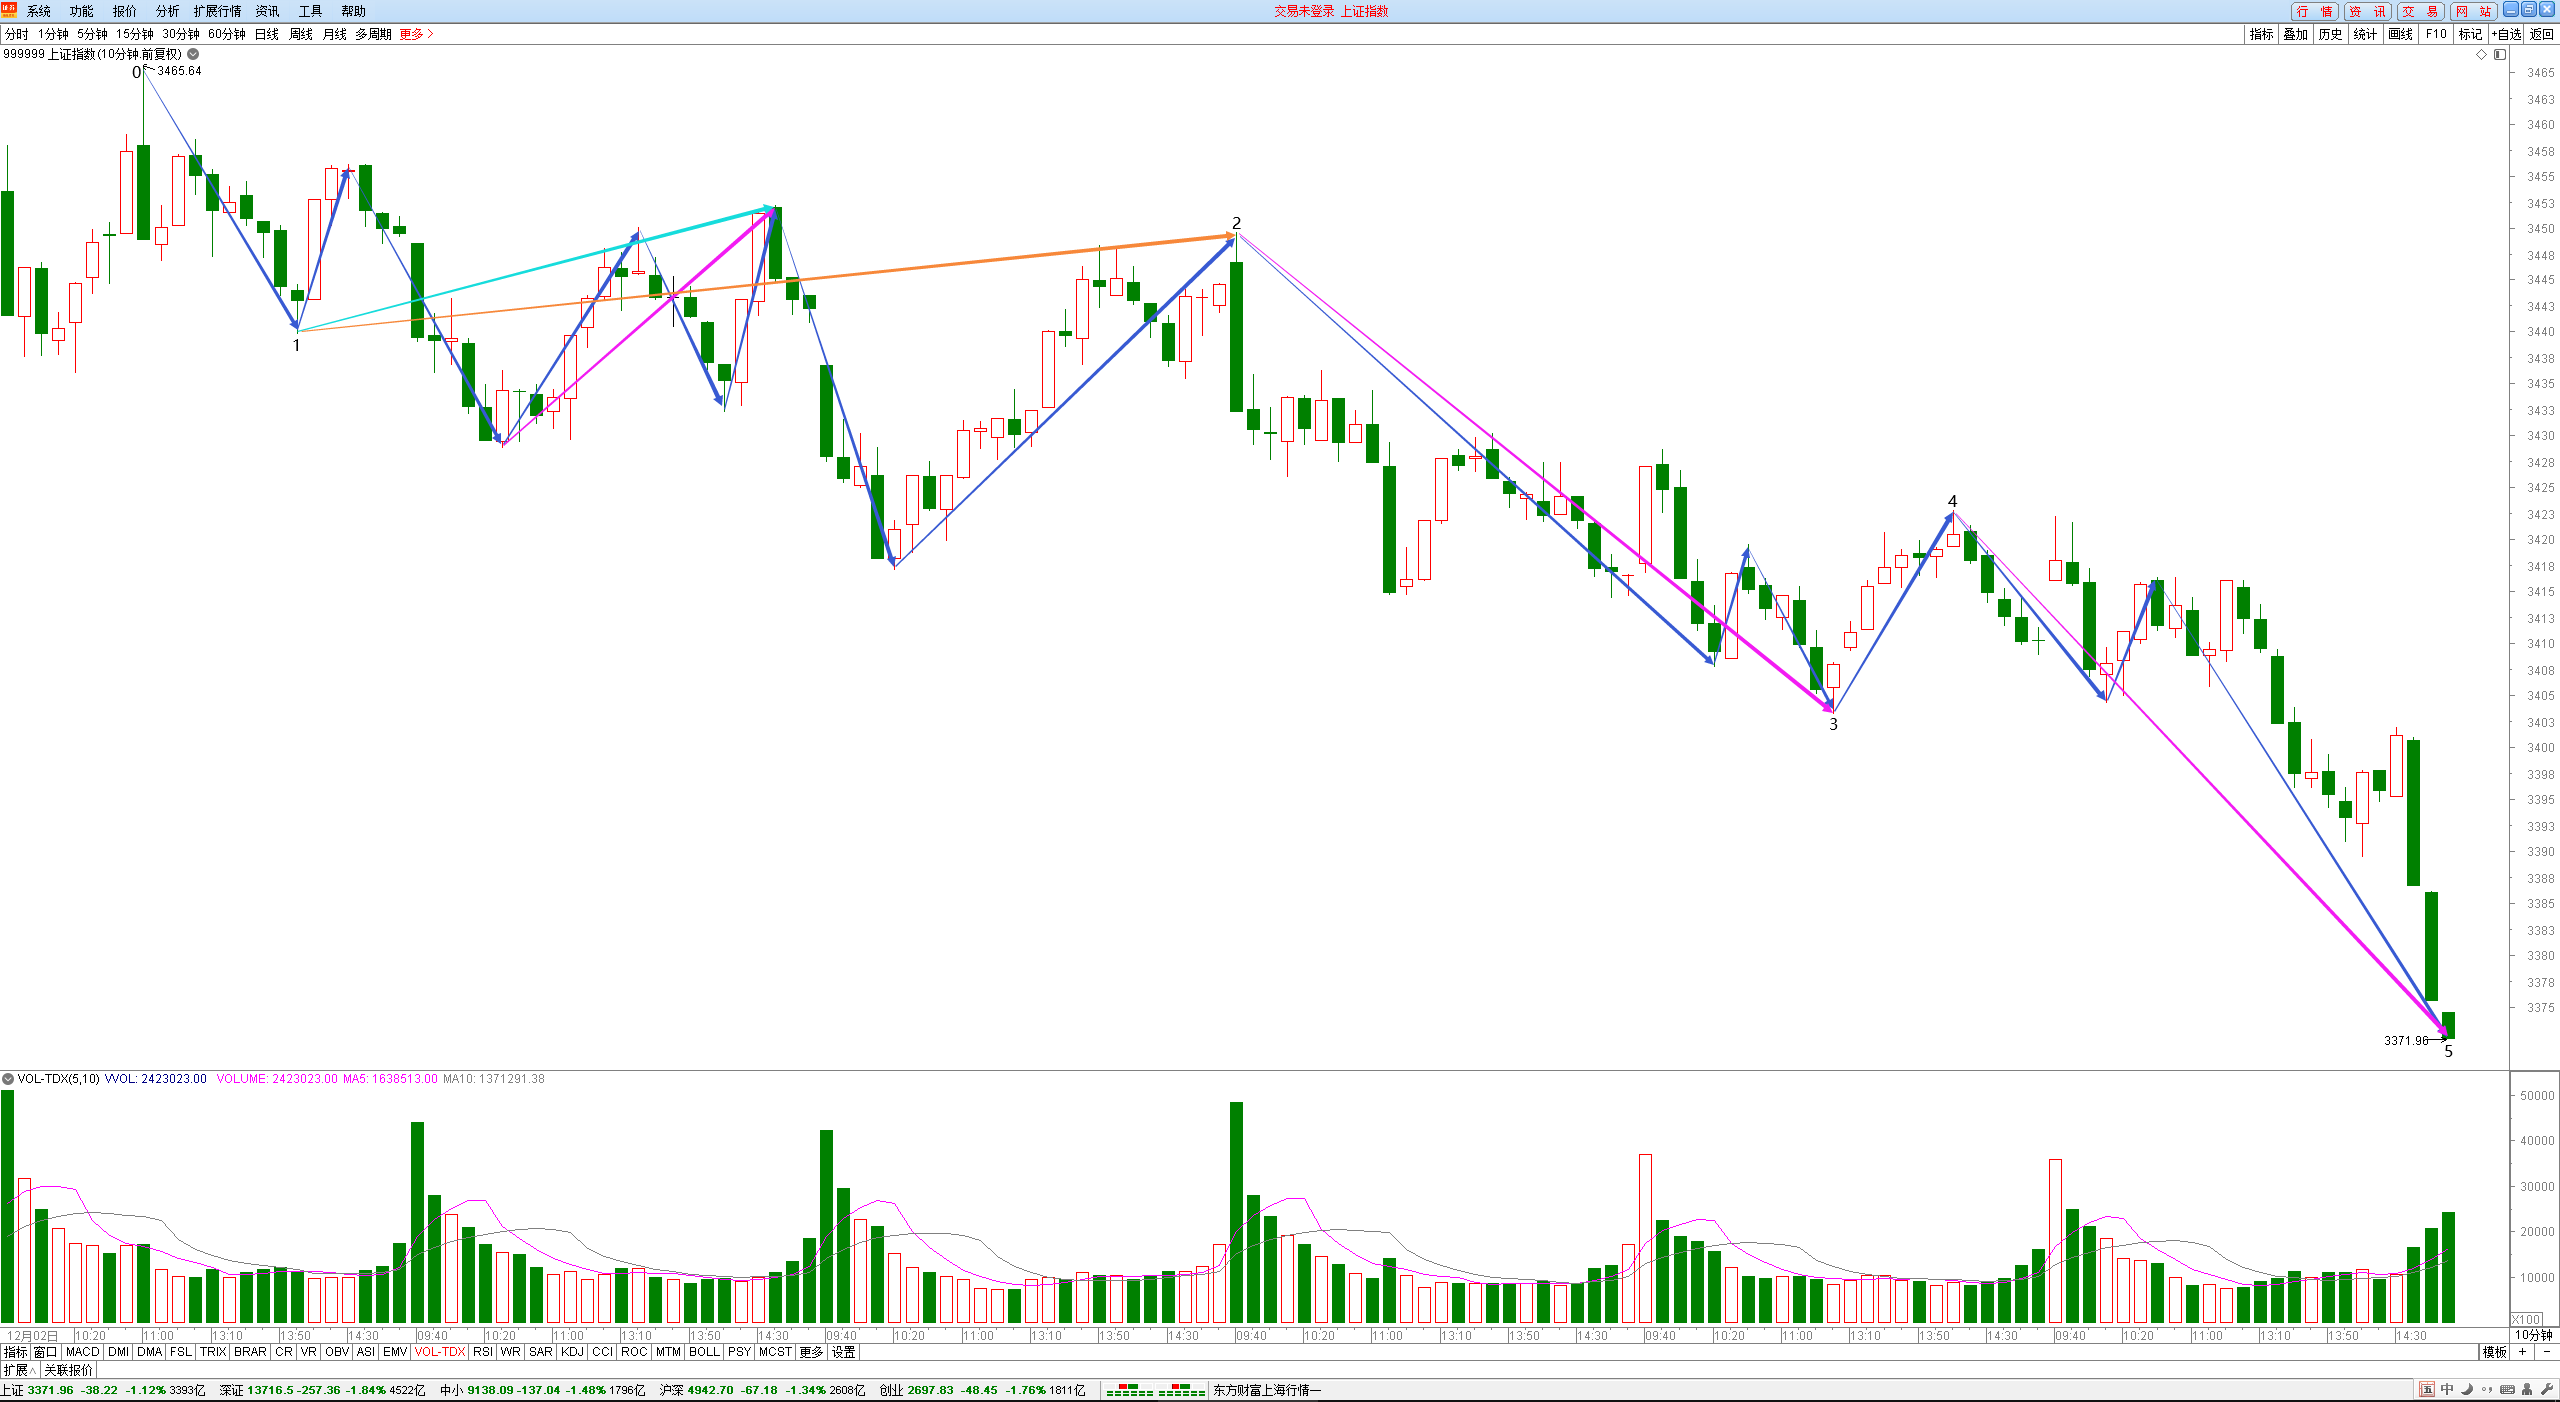Switch to 周线 period tab
Image resolution: width=2560 pixels, height=1402 pixels.
(x=301, y=34)
